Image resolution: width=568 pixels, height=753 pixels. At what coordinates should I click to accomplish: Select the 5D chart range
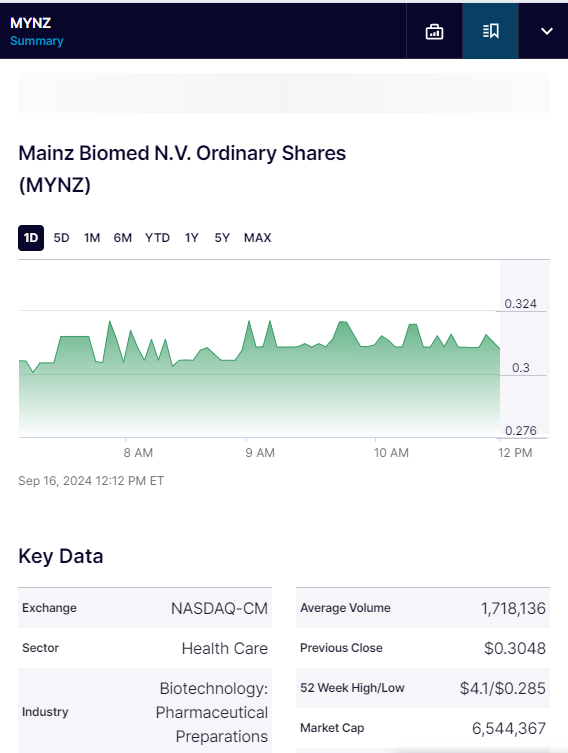[61, 238]
